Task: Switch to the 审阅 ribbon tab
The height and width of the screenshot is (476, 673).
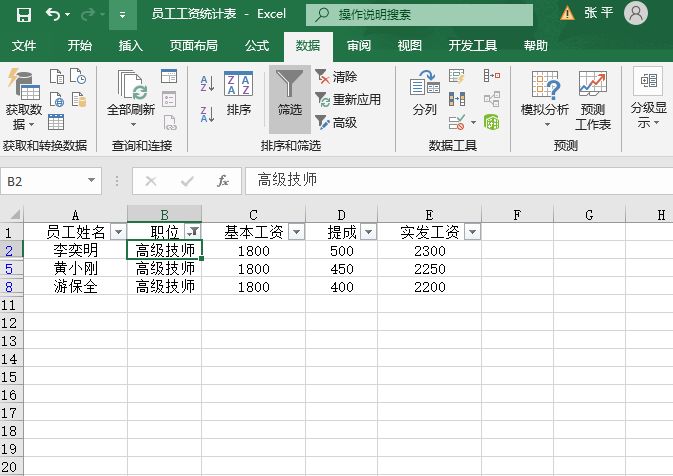Action: click(x=359, y=45)
